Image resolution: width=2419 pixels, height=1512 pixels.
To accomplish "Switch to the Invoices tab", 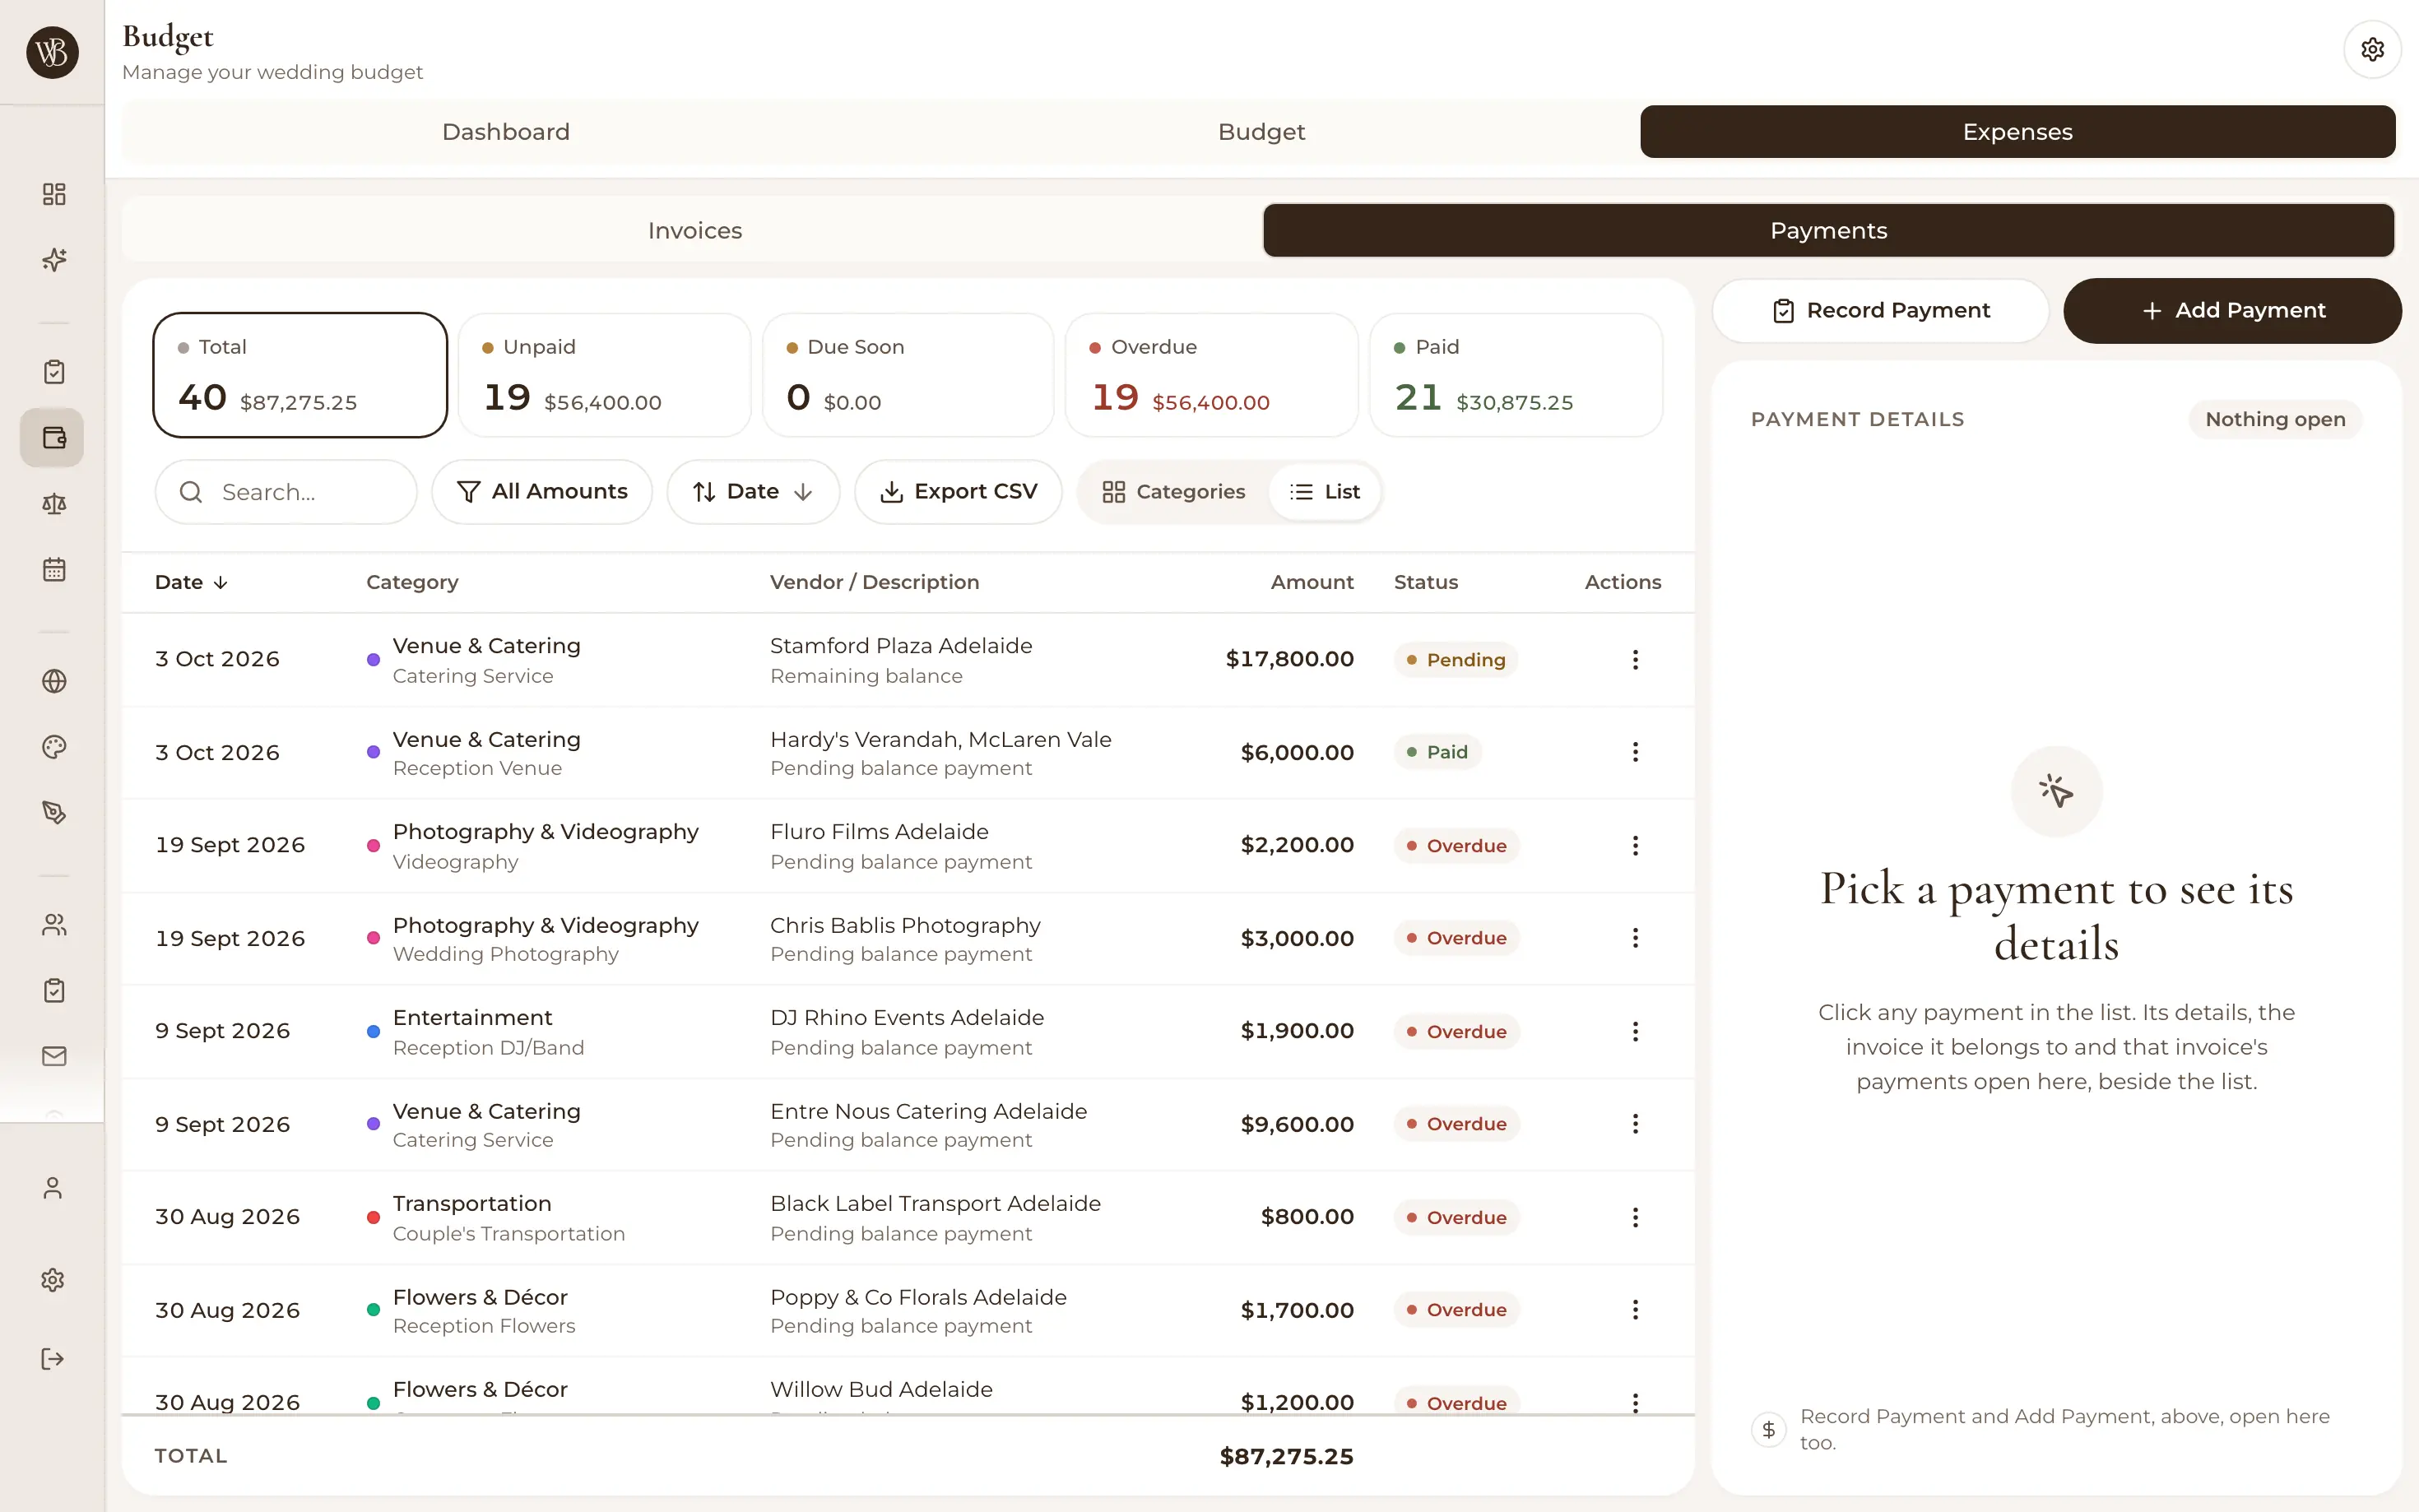I will pyautogui.click(x=694, y=231).
